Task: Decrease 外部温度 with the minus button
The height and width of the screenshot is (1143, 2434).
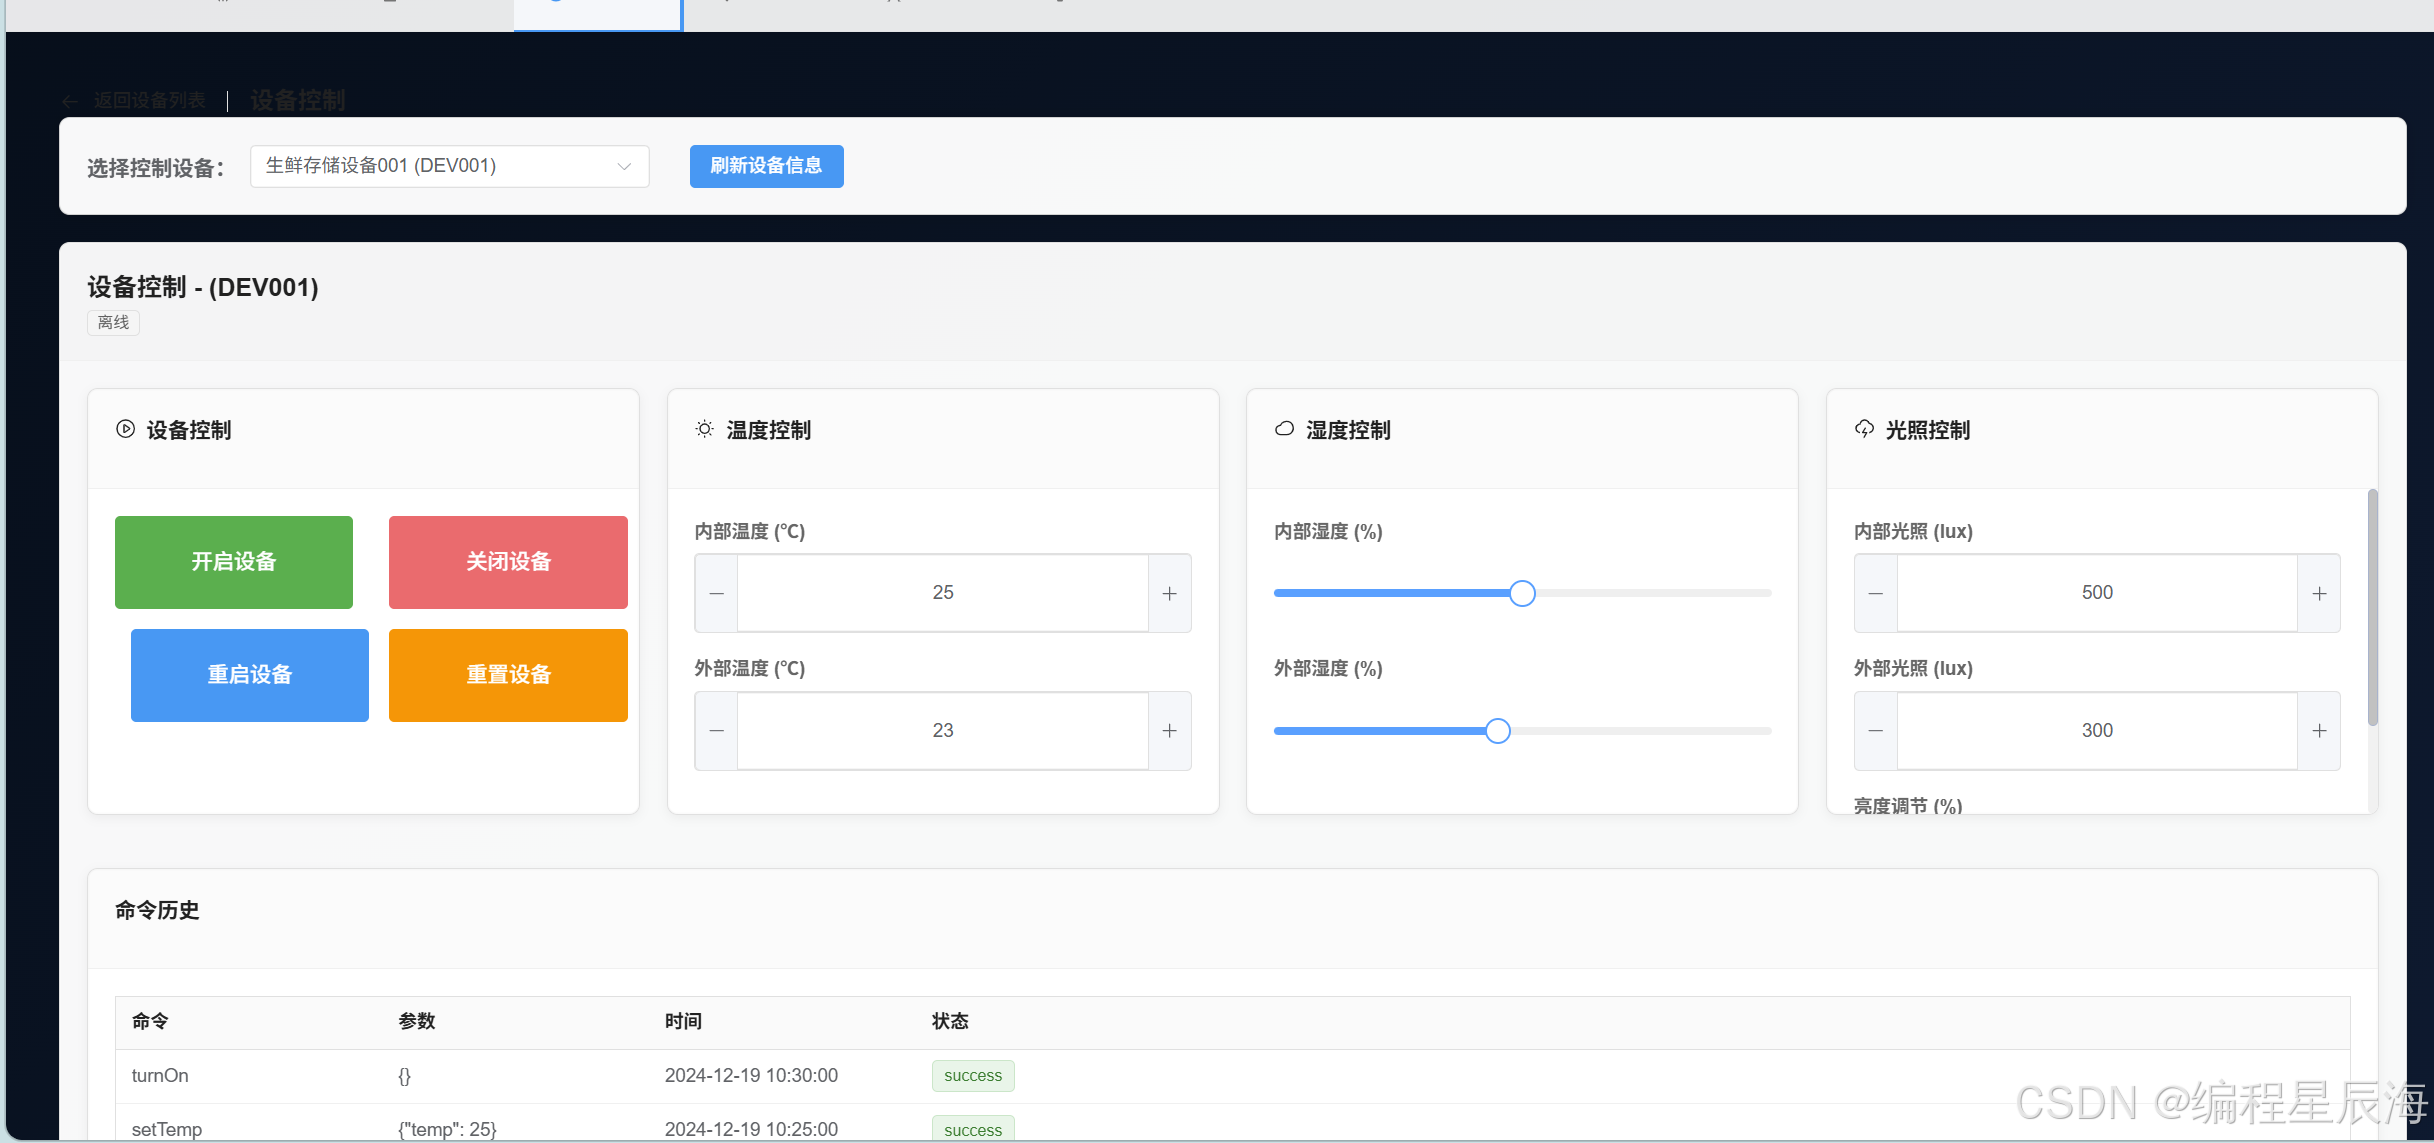Action: coord(716,731)
